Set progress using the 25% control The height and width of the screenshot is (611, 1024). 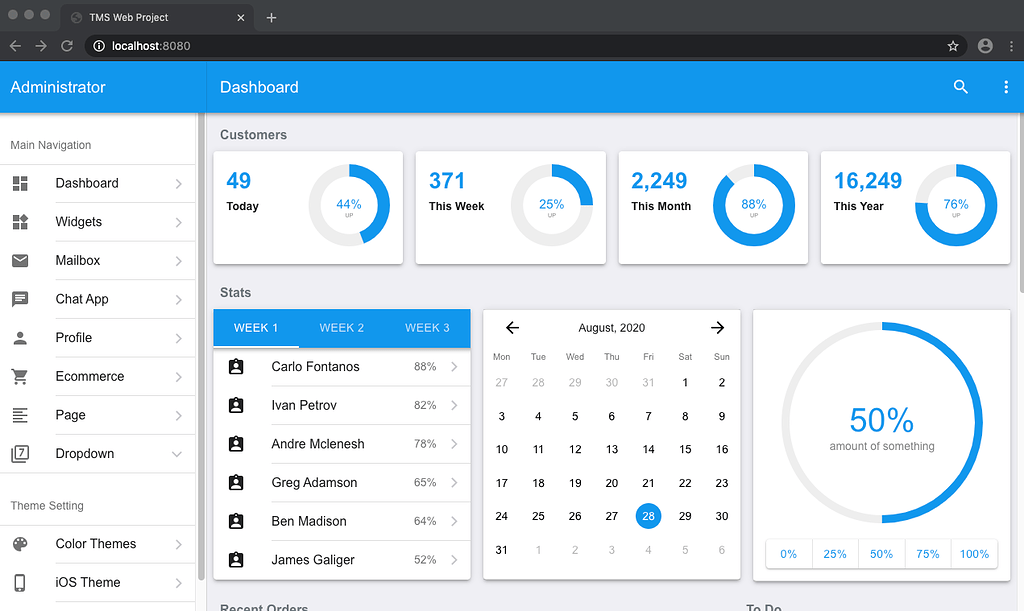click(x=835, y=553)
